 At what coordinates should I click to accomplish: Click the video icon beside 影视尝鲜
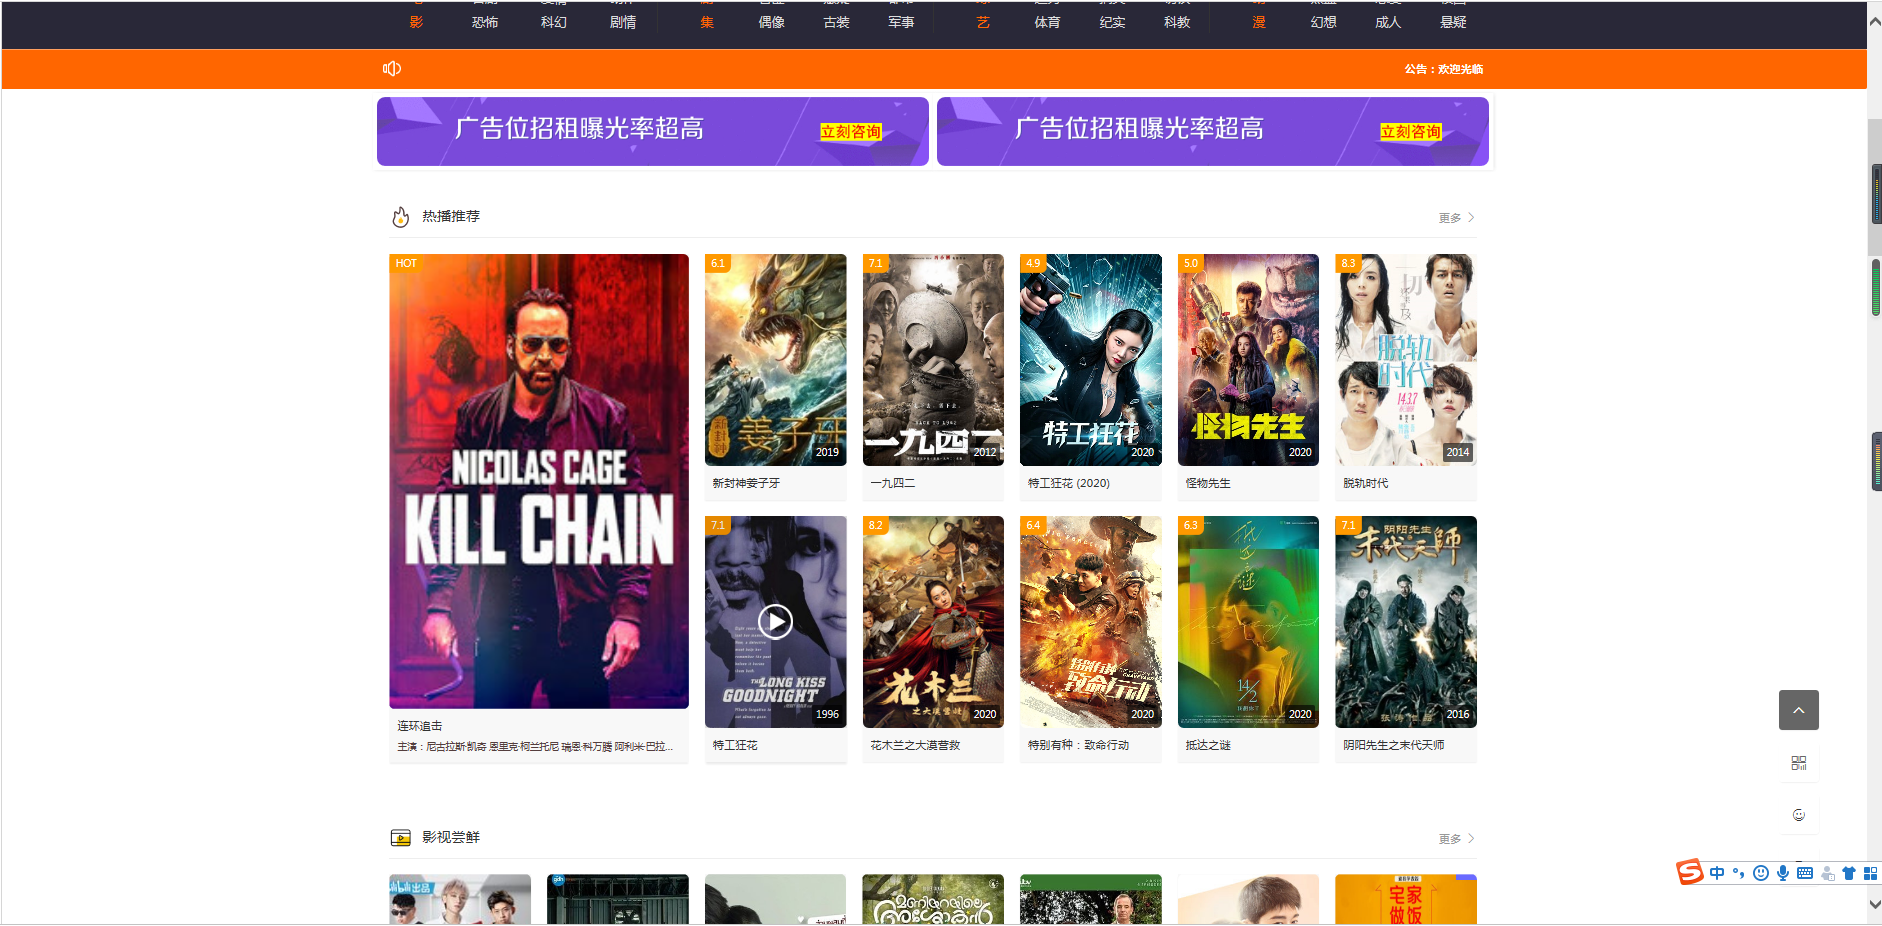[401, 838]
